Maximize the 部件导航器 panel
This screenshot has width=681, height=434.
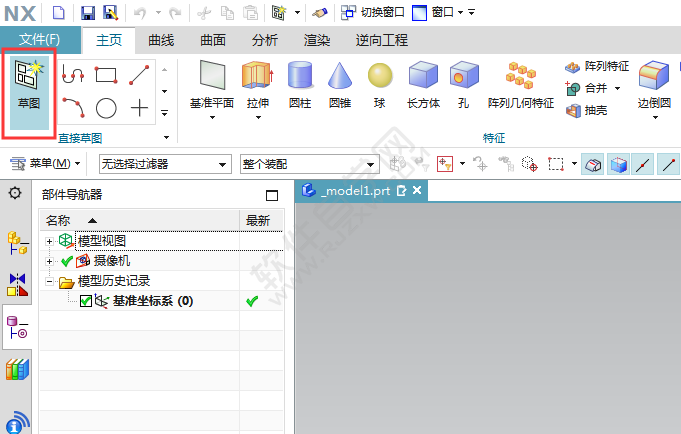coord(272,195)
